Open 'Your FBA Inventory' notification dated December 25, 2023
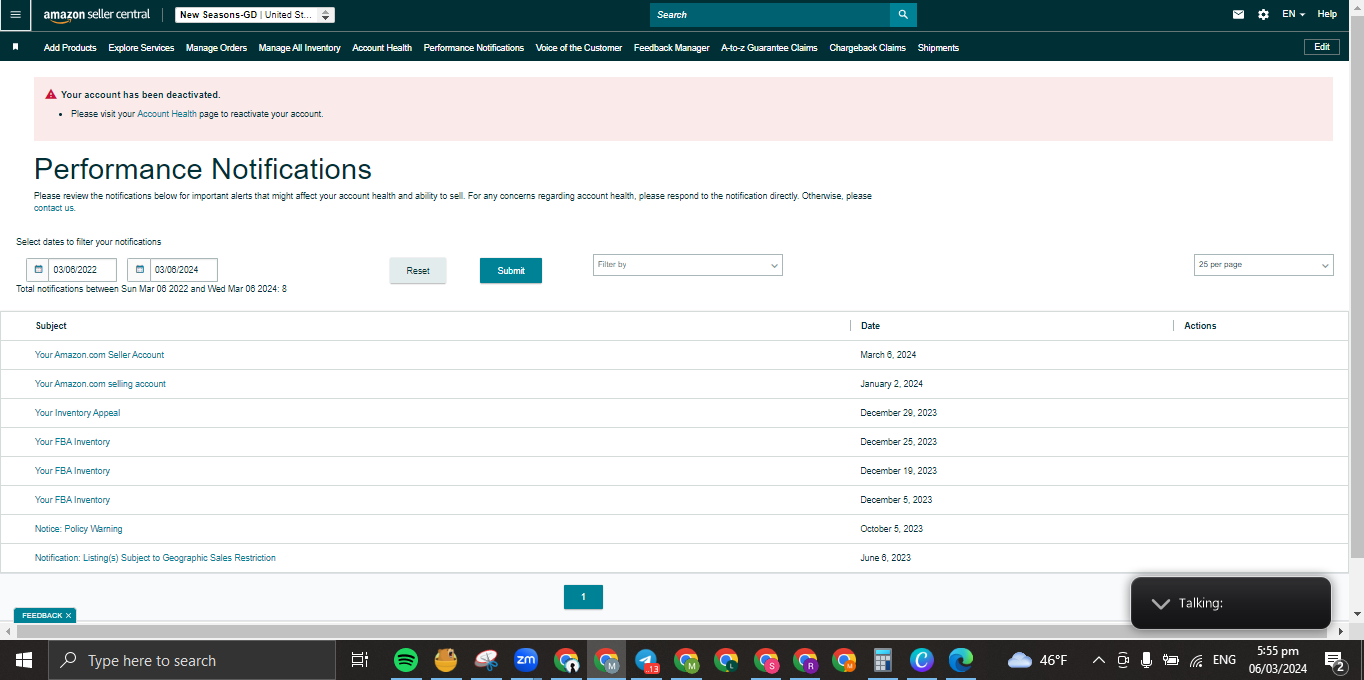1364x680 pixels. pyautogui.click(x=72, y=442)
